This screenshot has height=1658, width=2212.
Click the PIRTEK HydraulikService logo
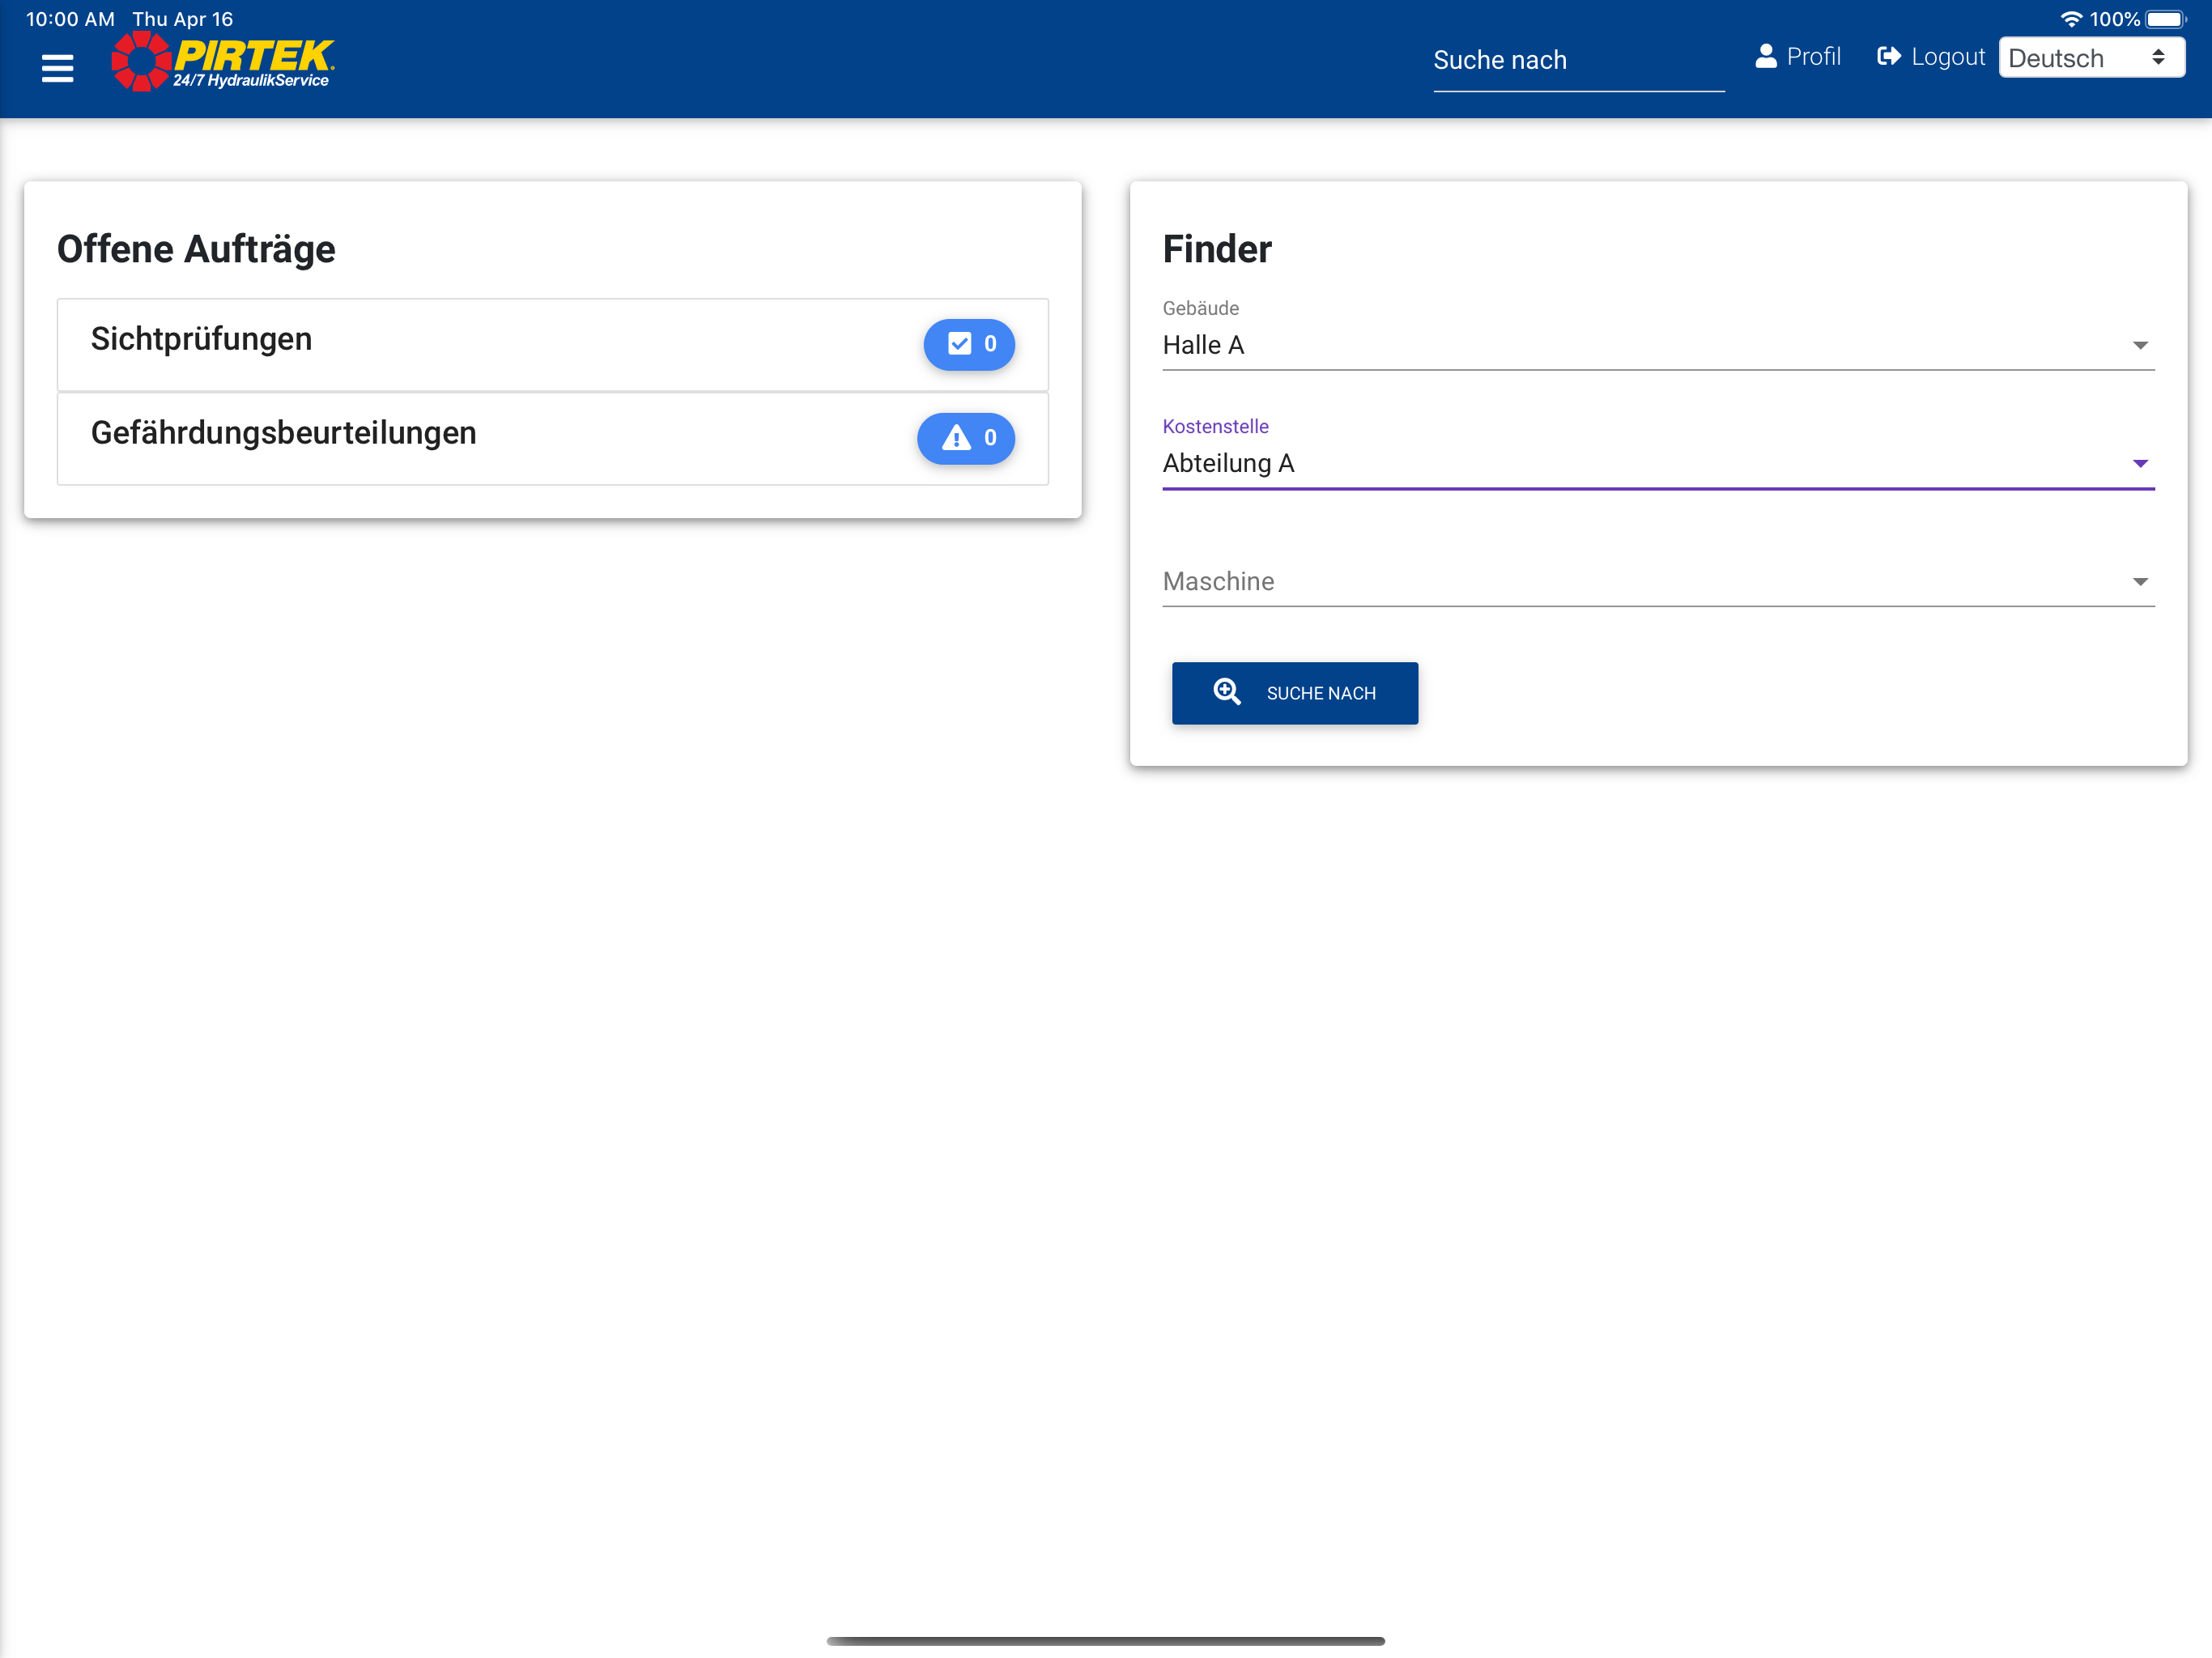(x=222, y=61)
